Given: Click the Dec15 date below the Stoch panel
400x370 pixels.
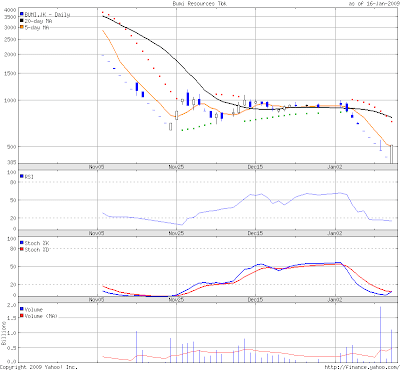Looking at the screenshot, I should tap(255, 299).
